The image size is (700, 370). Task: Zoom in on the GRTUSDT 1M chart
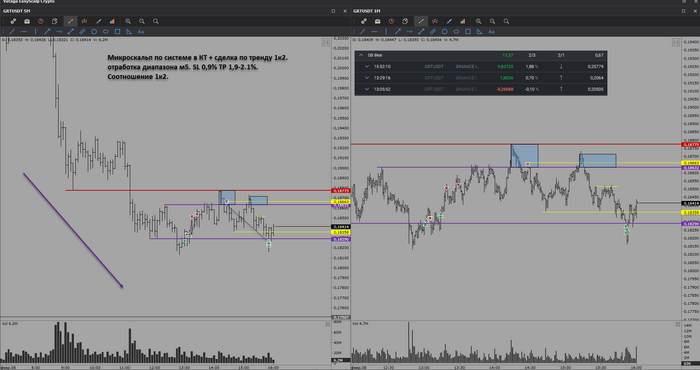tap(479, 21)
